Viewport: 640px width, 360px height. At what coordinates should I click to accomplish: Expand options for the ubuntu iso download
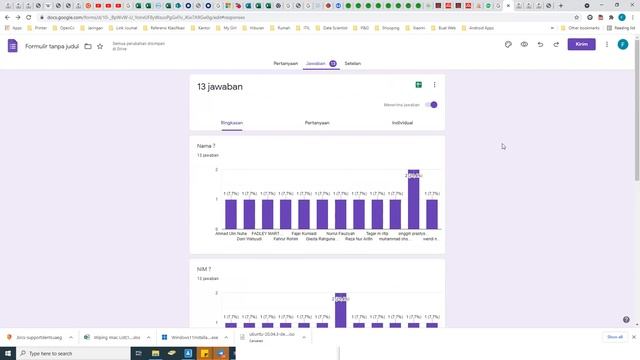(304, 338)
